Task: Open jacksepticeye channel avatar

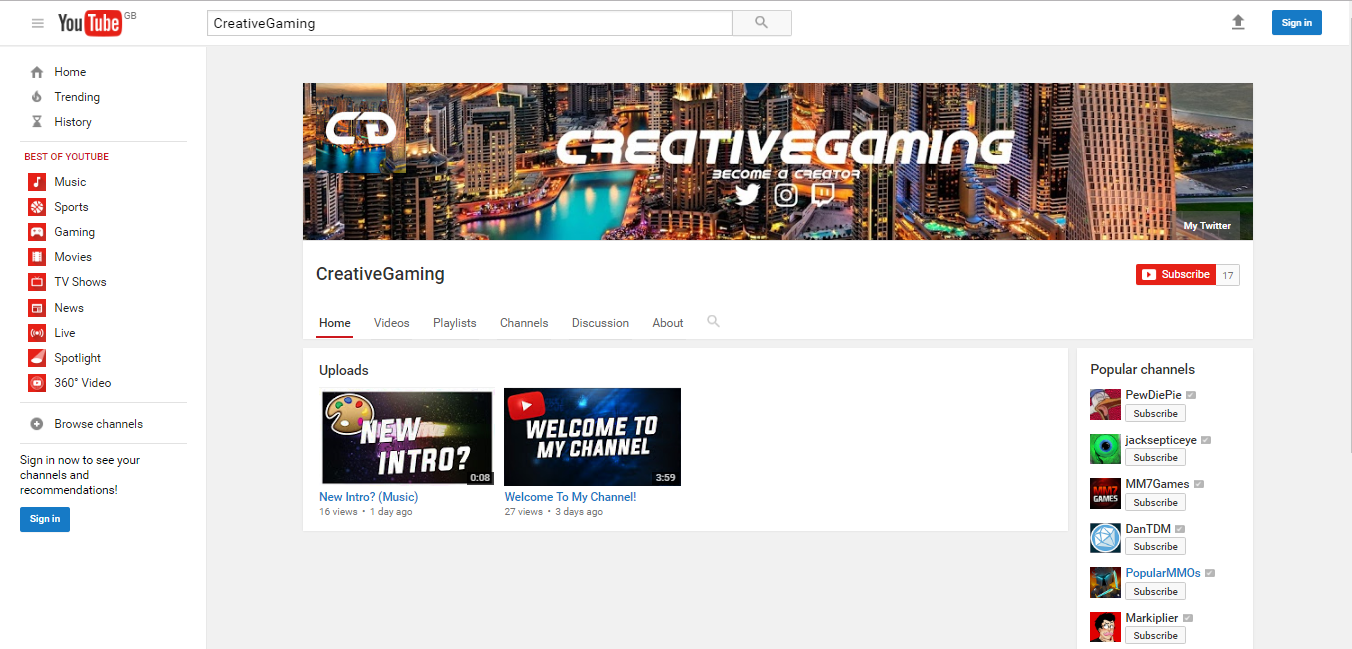Action: coord(1105,449)
